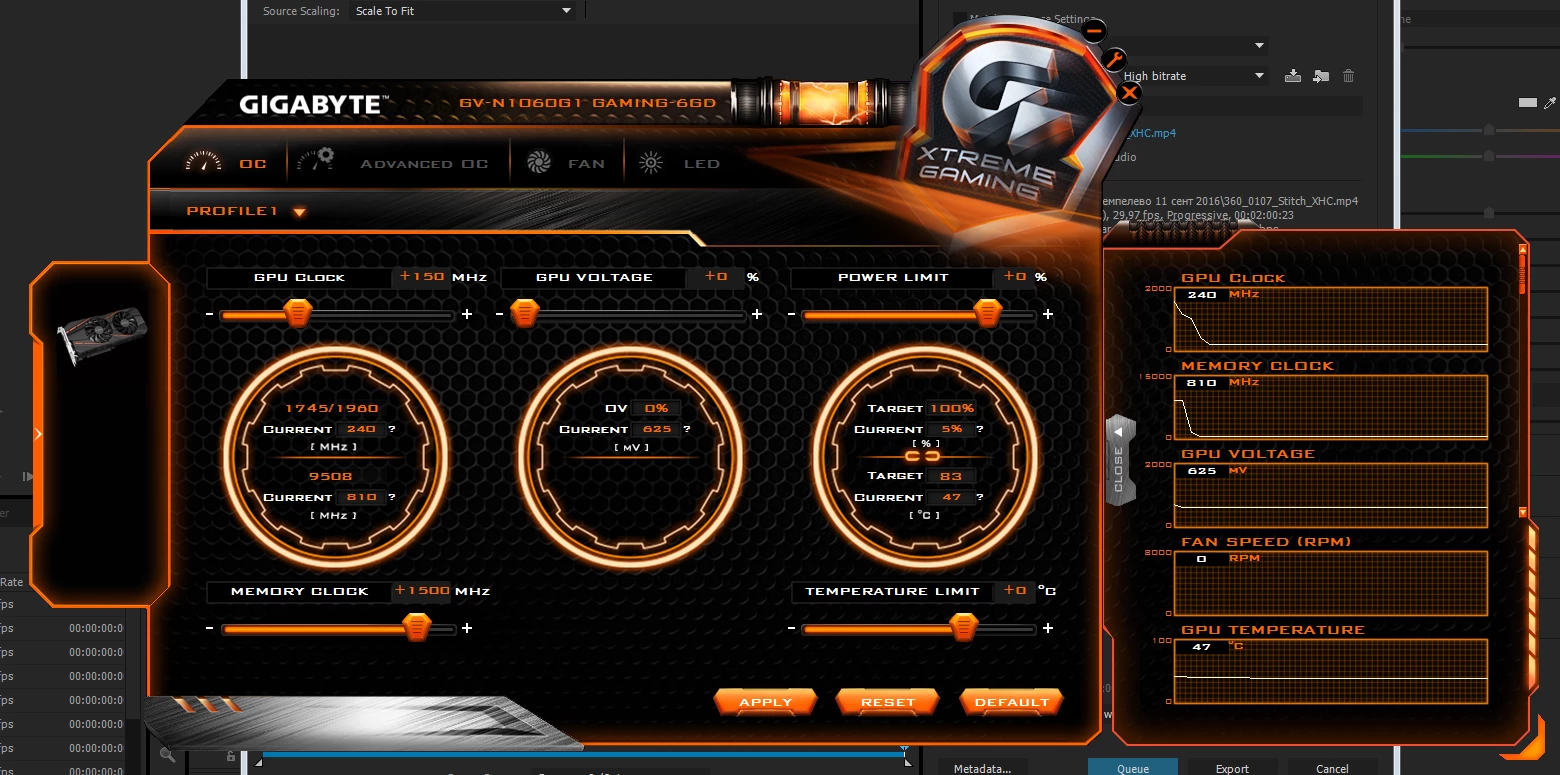The height and width of the screenshot is (775, 1560).
Task: Select the eyedropper tool in the background panel
Action: tap(1551, 103)
